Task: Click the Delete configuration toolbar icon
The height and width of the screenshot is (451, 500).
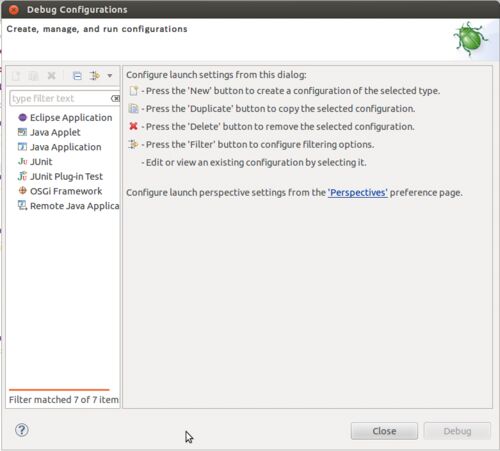Action: click(51, 76)
